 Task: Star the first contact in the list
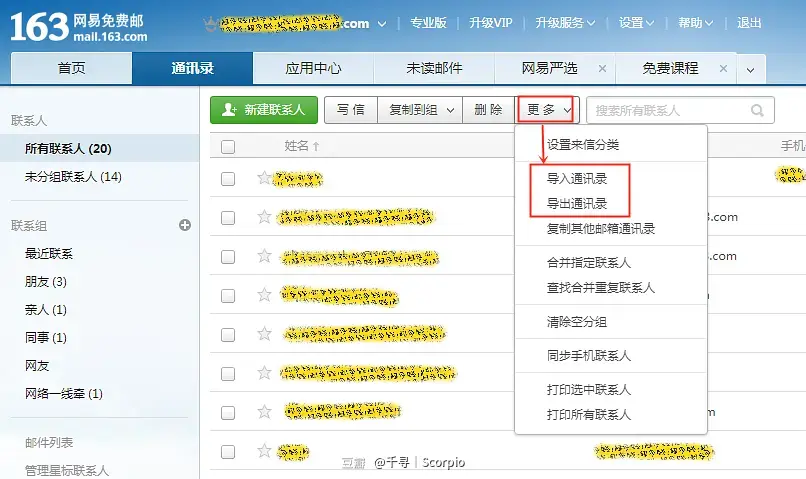tap(264, 178)
